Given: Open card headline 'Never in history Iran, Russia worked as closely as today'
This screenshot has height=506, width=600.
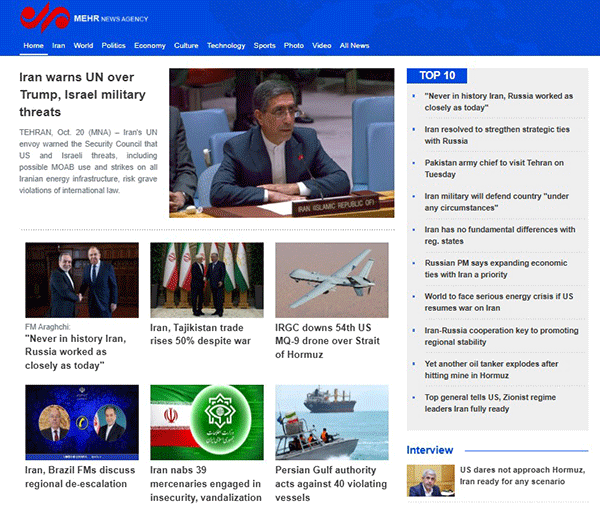Looking at the screenshot, I should pos(76,352).
